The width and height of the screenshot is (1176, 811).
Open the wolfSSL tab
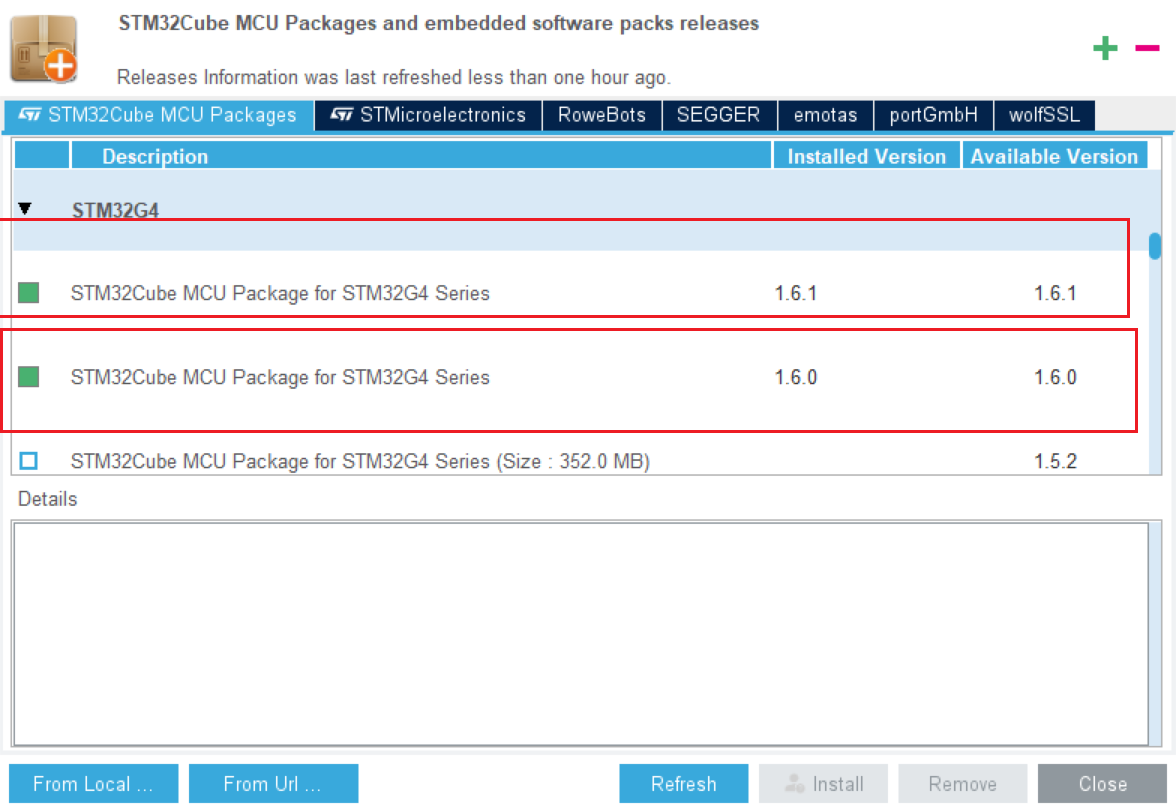tap(1044, 116)
